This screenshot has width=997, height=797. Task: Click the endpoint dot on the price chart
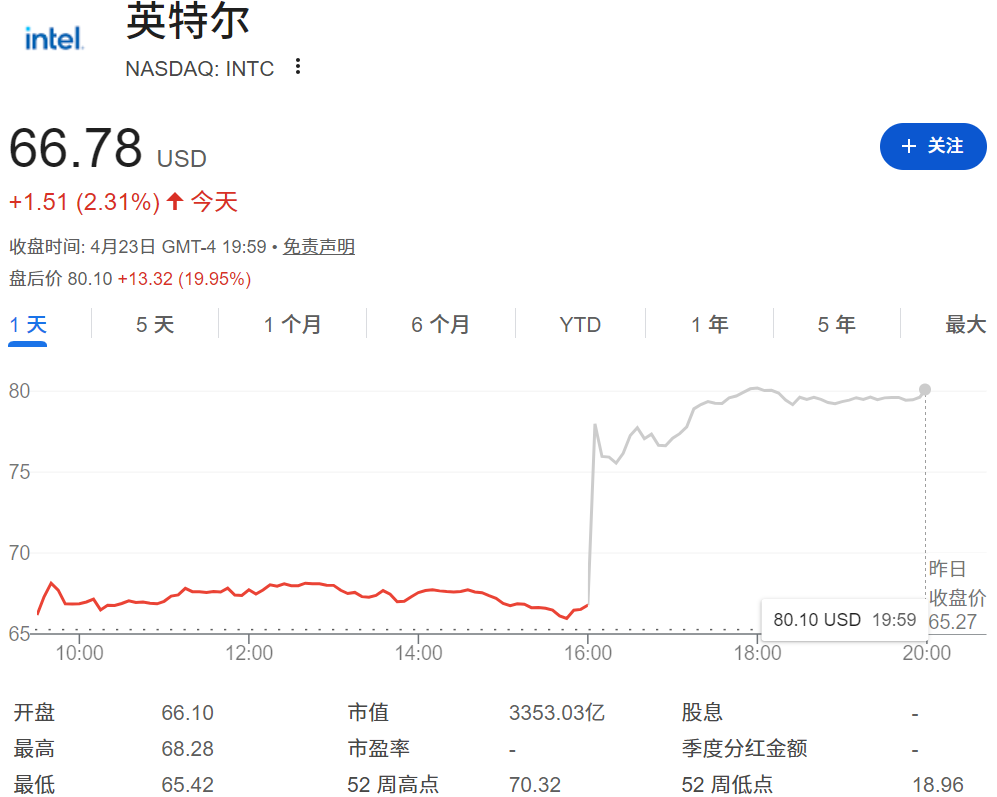pyautogui.click(x=925, y=391)
